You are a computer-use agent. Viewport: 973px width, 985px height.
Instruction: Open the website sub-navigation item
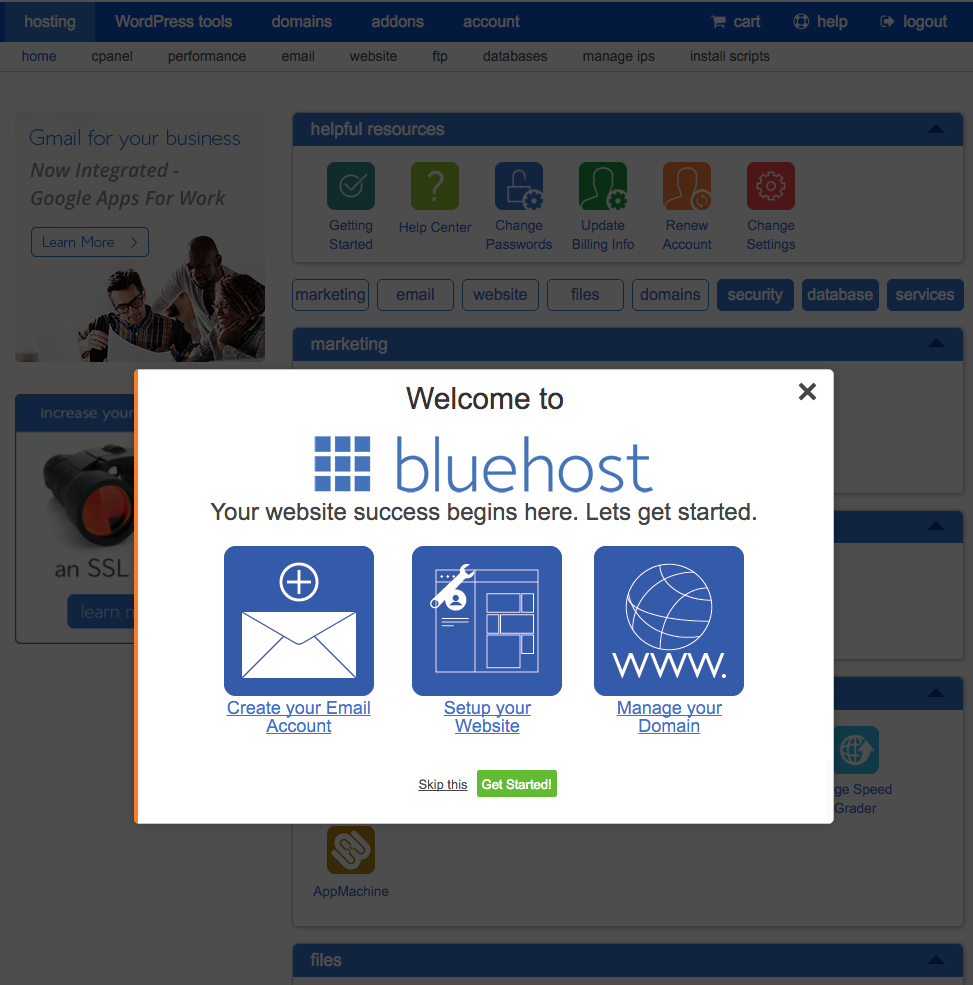[x=373, y=57]
